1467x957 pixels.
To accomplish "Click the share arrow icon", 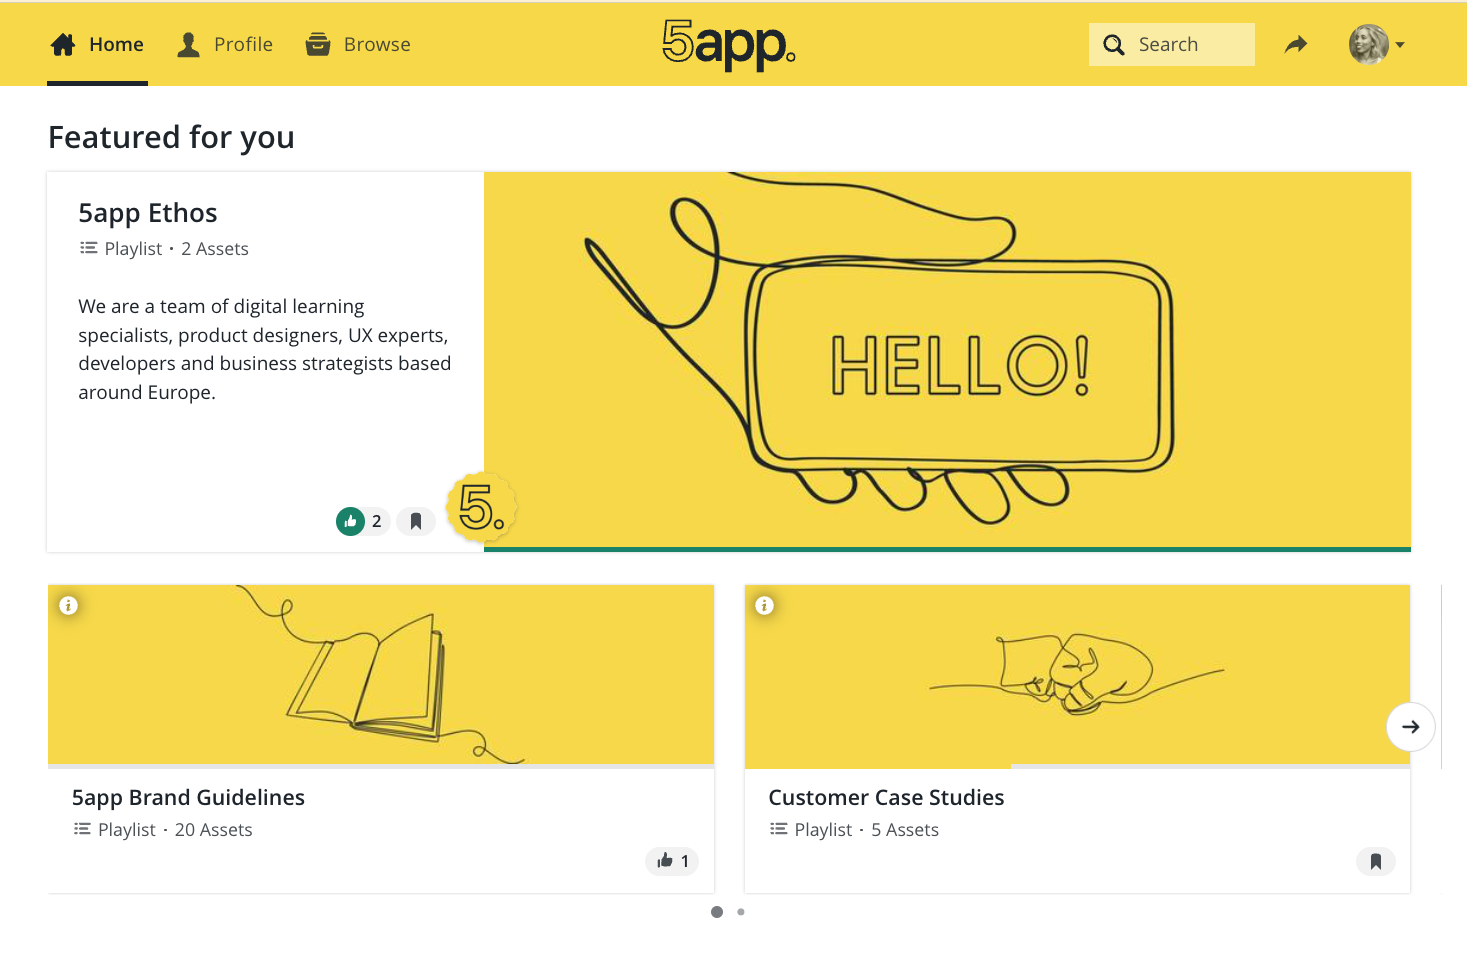I will click(x=1296, y=44).
